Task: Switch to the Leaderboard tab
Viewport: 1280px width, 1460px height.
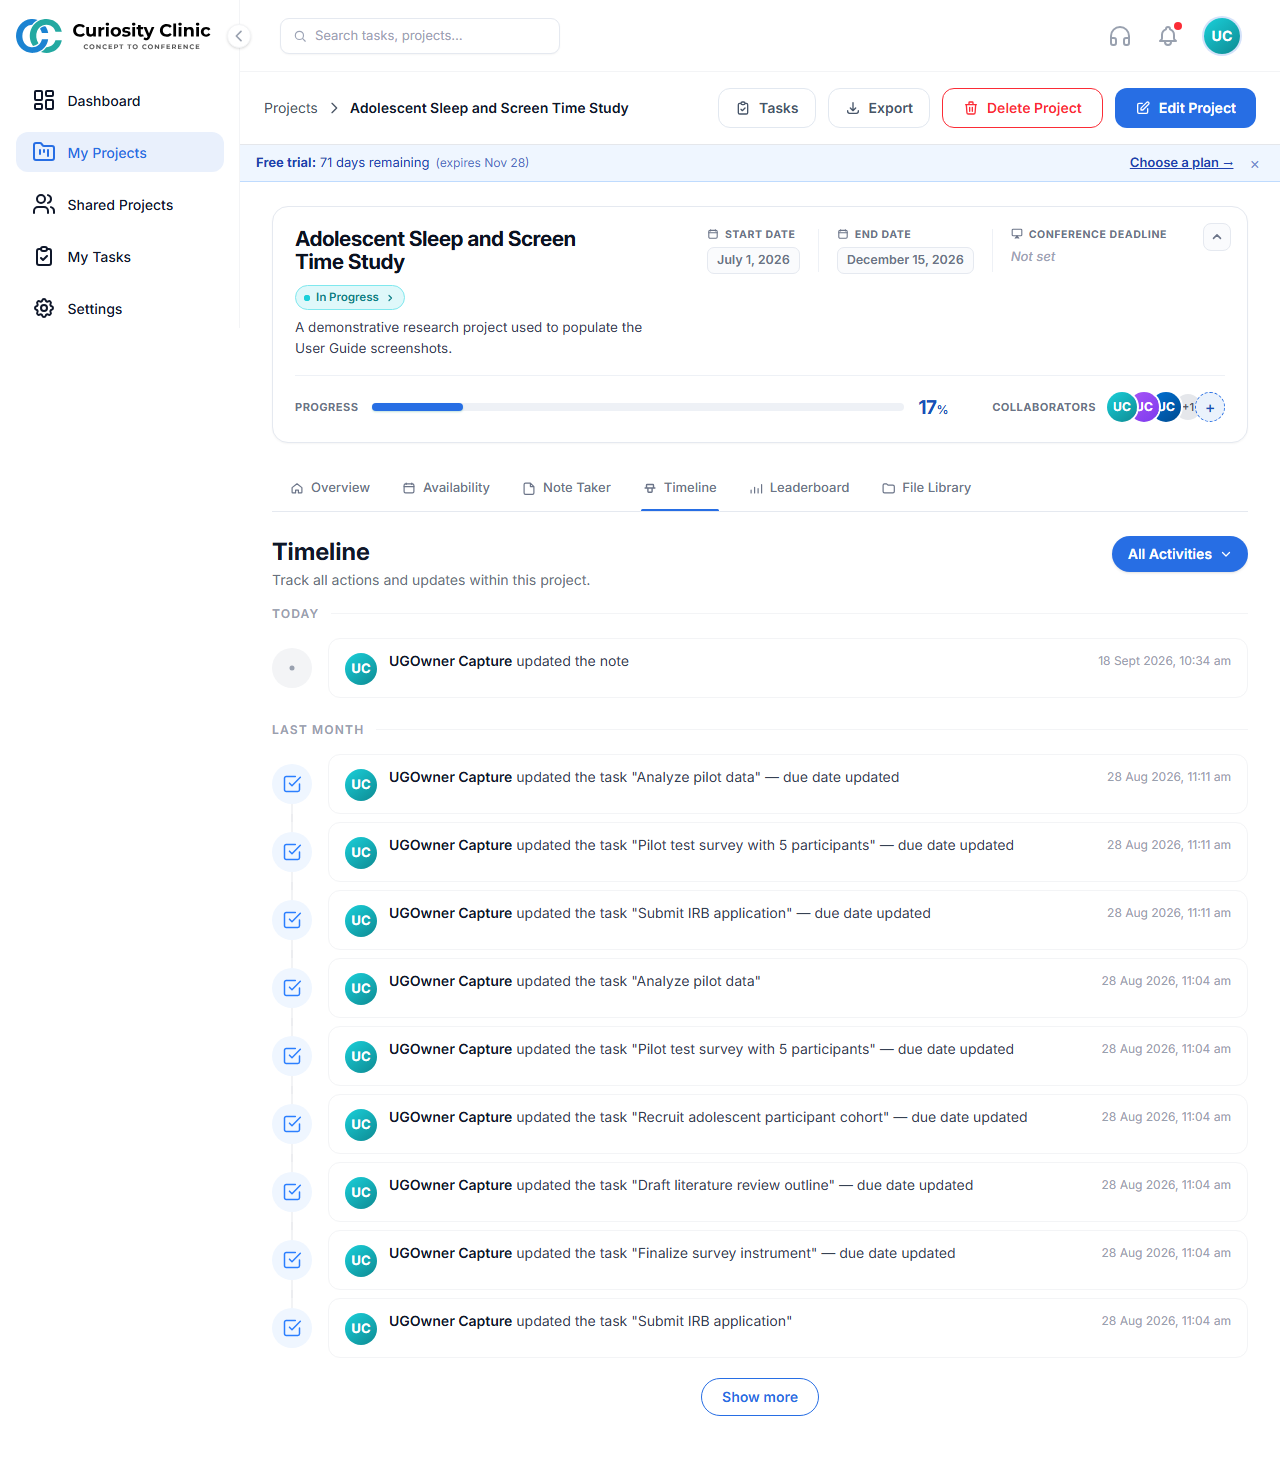Action: click(x=799, y=488)
